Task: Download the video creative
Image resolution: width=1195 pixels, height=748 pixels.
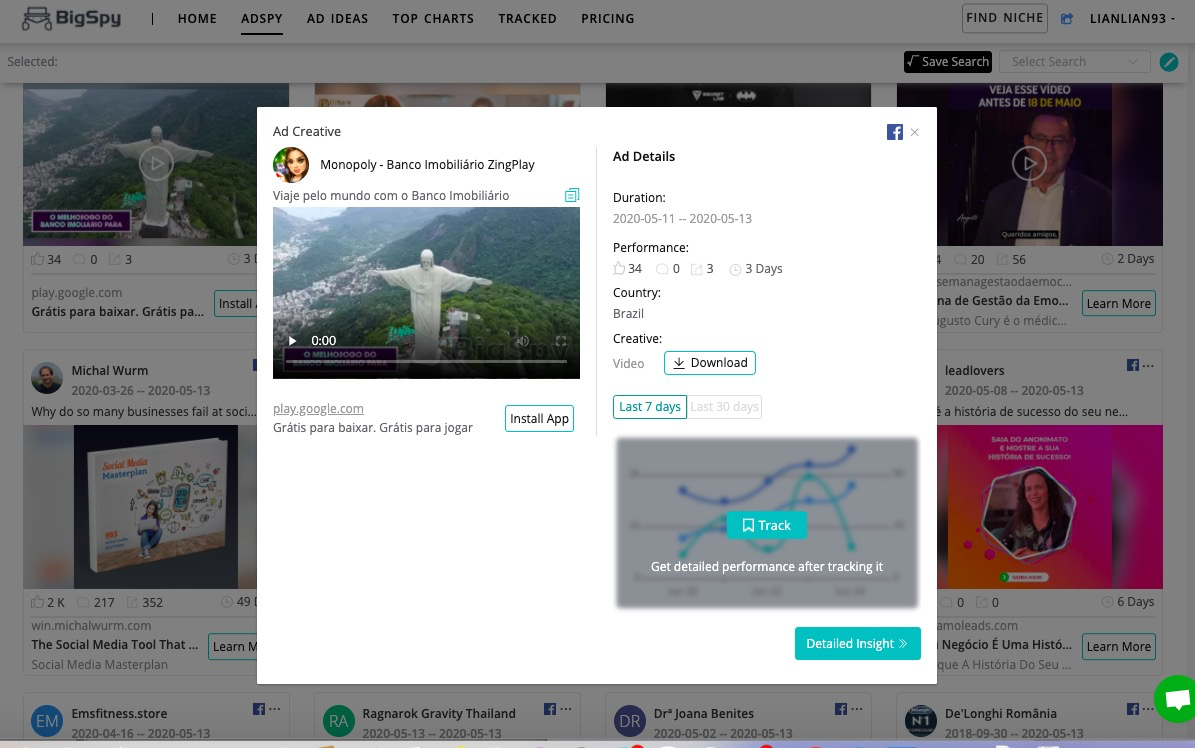Action: click(x=710, y=363)
